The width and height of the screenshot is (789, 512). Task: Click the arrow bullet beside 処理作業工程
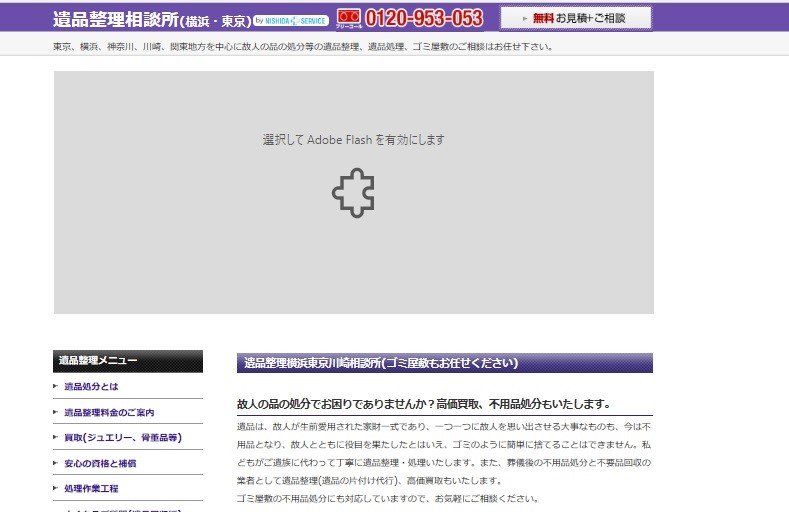tap(56, 488)
